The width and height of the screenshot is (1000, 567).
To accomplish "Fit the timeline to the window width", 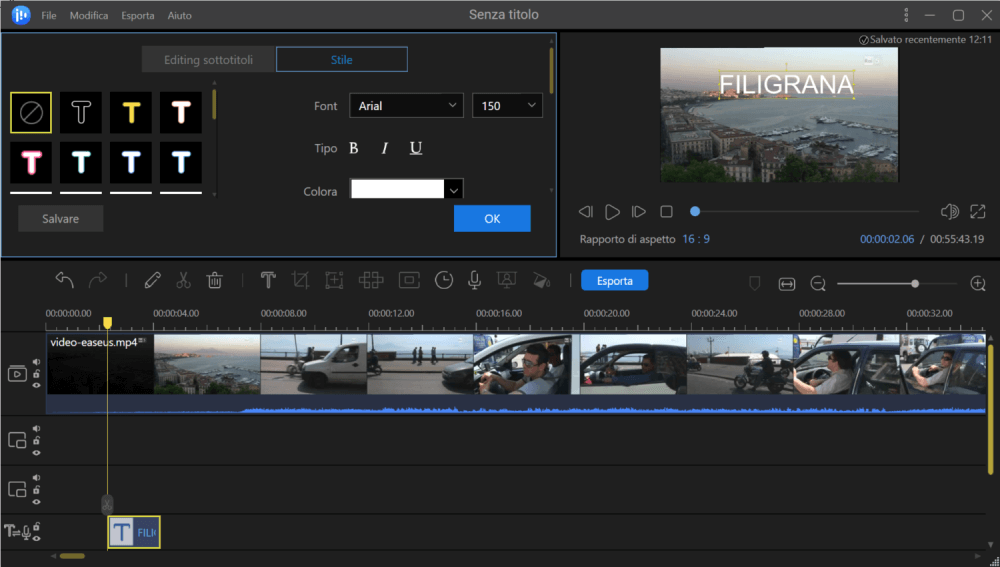I will pos(787,284).
